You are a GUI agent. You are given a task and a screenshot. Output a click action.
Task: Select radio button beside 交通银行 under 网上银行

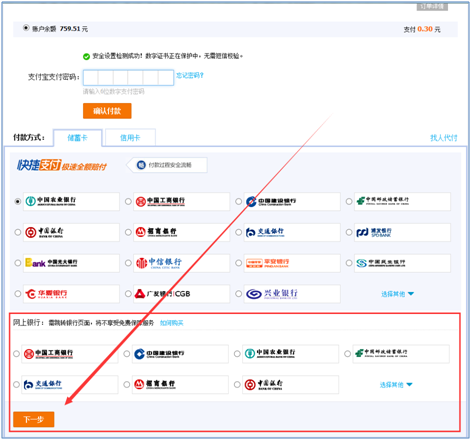point(16,384)
